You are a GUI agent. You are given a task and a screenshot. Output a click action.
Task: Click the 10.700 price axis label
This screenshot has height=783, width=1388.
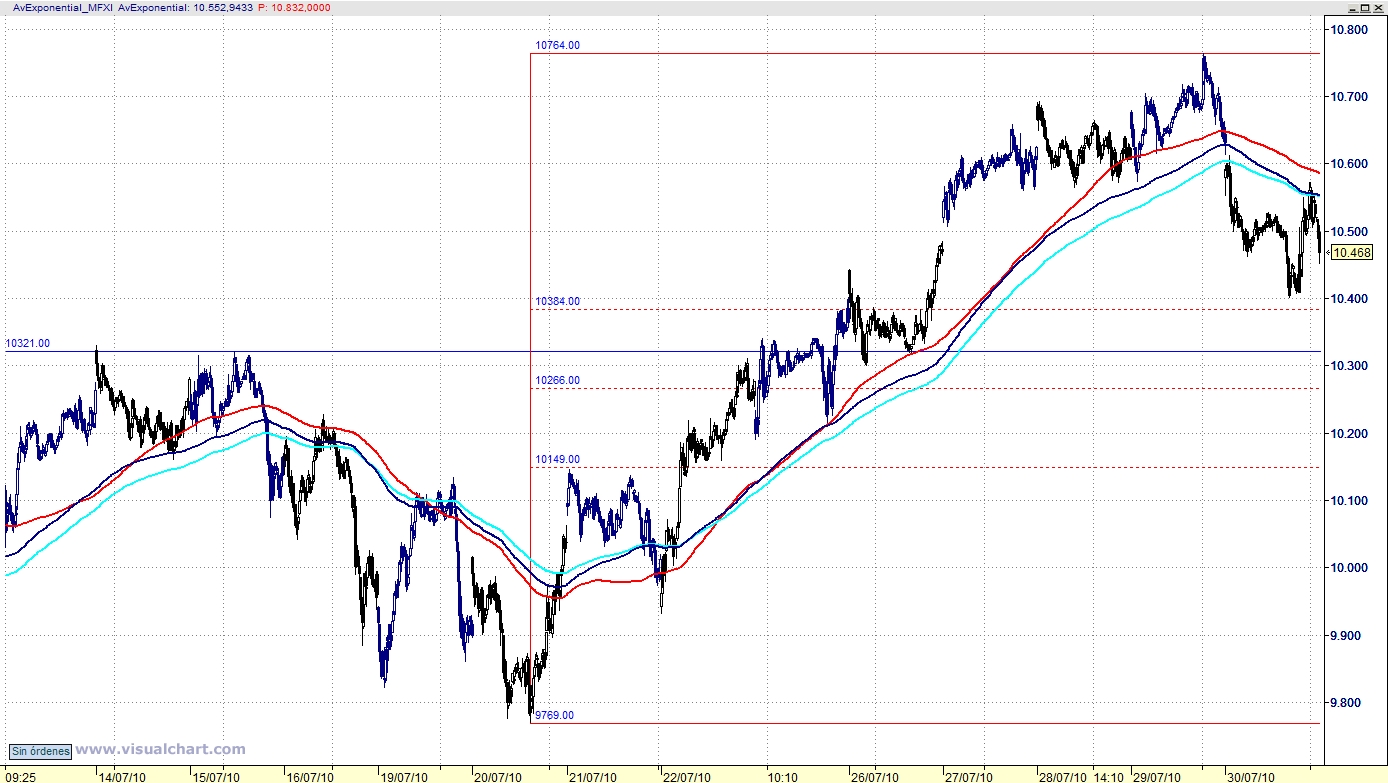coord(1347,97)
